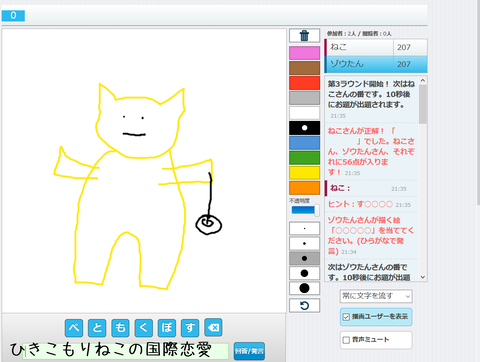Pick the red color swatch
Image resolution: width=480 pixels, height=362 pixels.
[x=304, y=83]
